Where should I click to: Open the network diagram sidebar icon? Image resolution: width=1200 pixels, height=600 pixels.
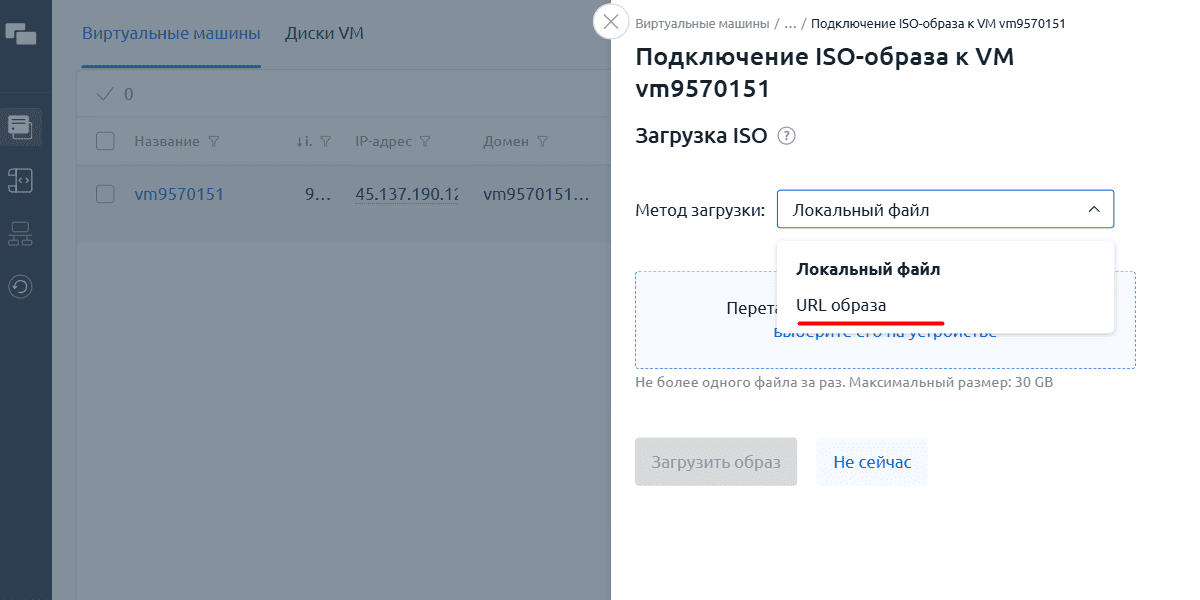21,234
